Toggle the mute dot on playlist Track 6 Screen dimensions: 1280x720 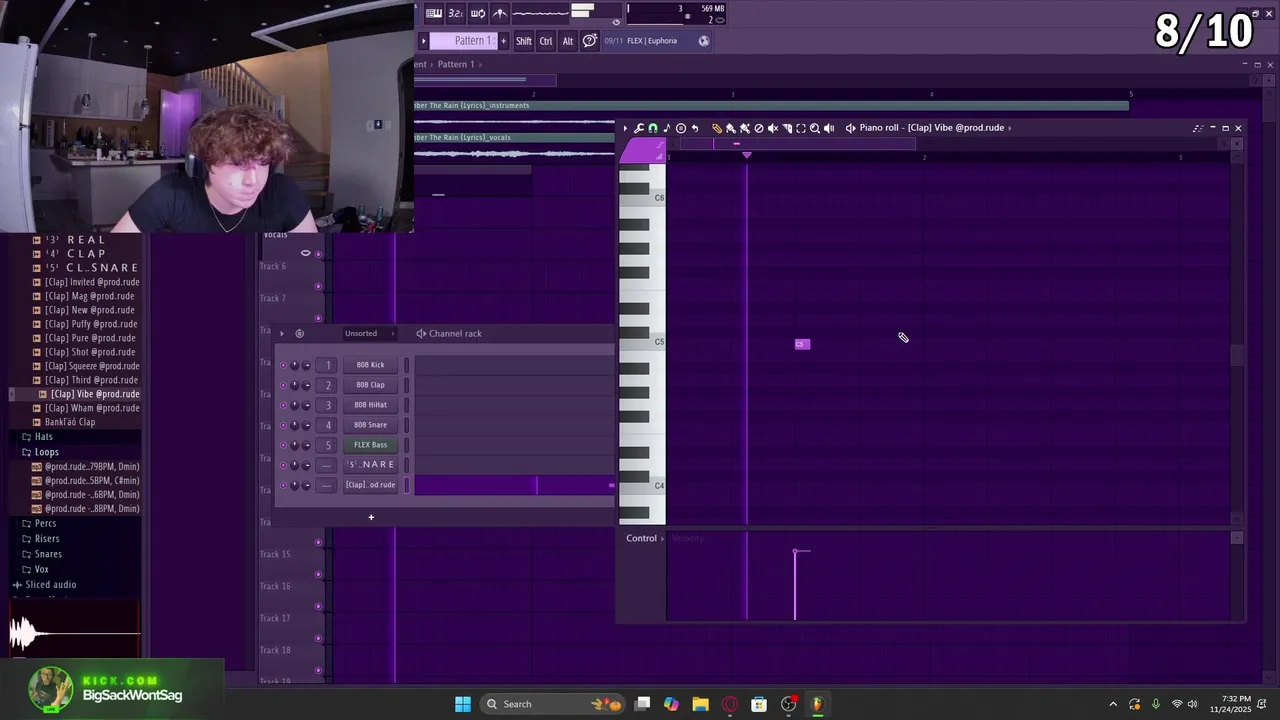coord(319,286)
